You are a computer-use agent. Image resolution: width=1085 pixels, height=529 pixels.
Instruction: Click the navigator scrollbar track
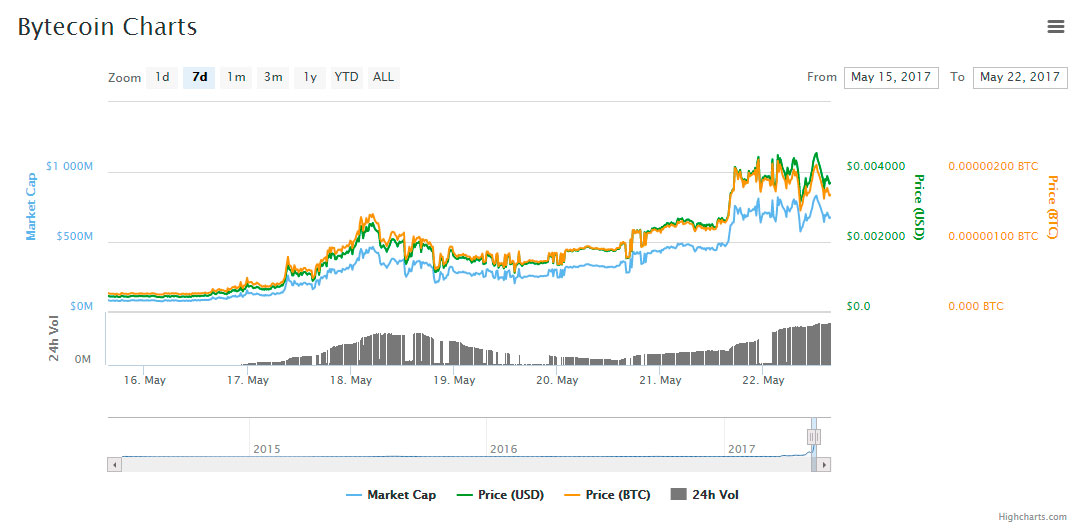coord(466,465)
